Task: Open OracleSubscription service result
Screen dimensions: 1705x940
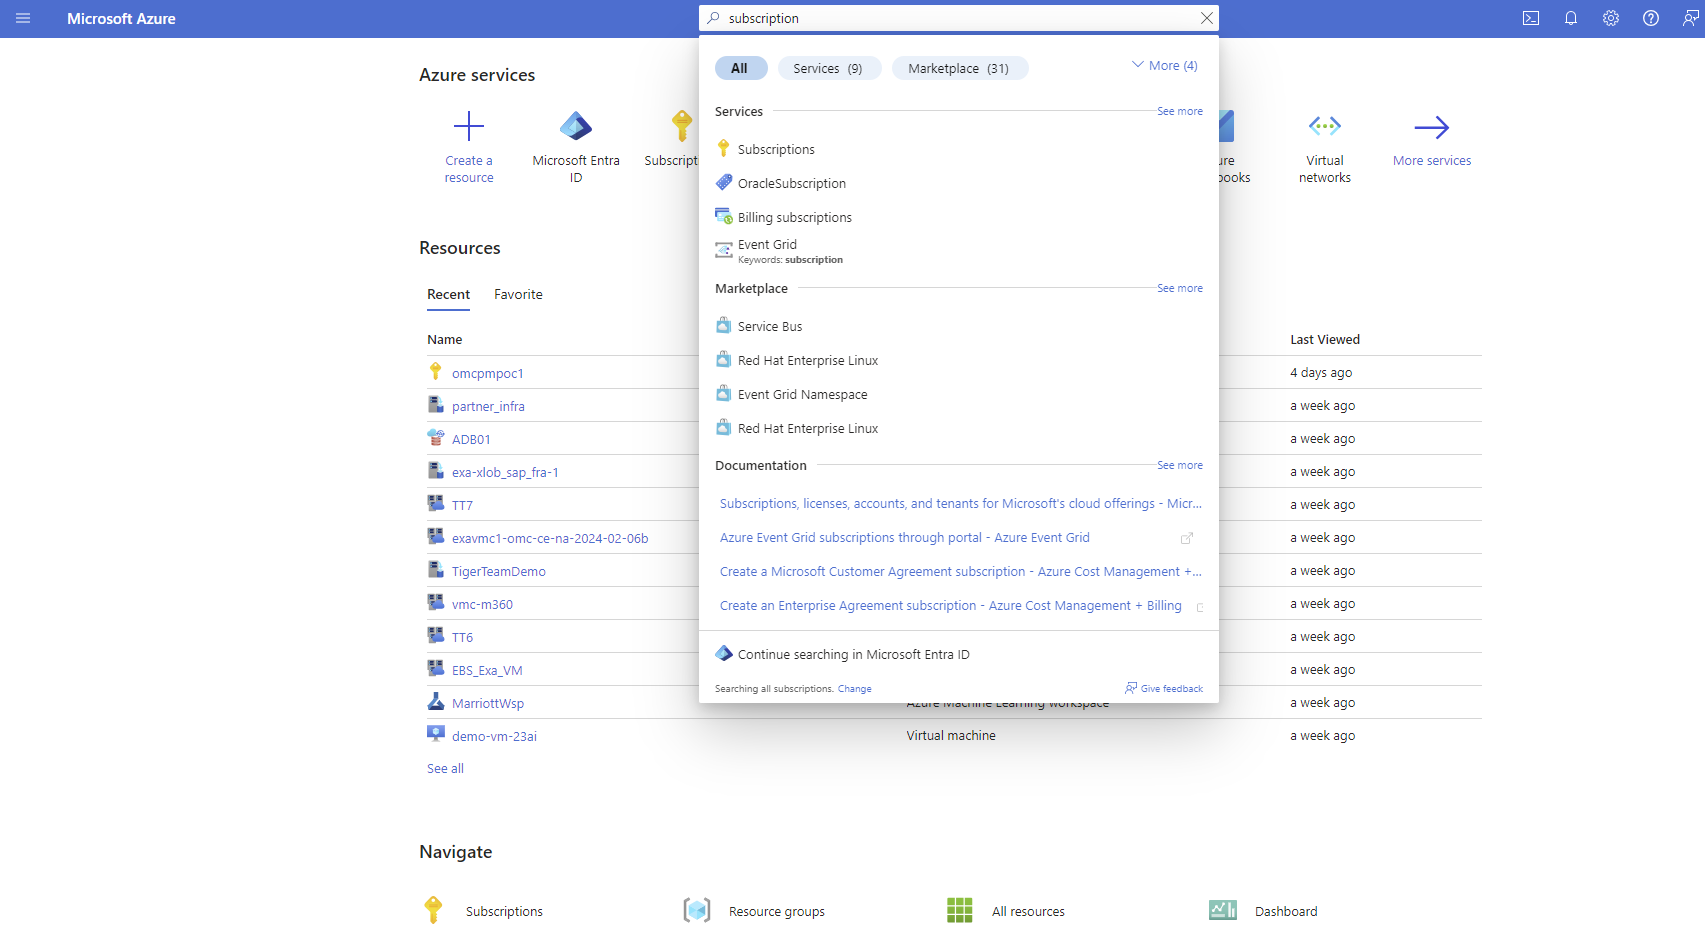Action: click(792, 183)
